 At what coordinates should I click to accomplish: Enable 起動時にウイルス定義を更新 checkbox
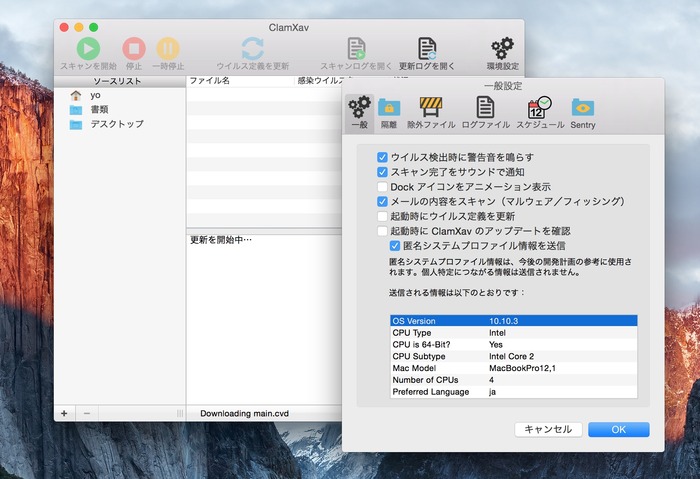click(x=382, y=216)
